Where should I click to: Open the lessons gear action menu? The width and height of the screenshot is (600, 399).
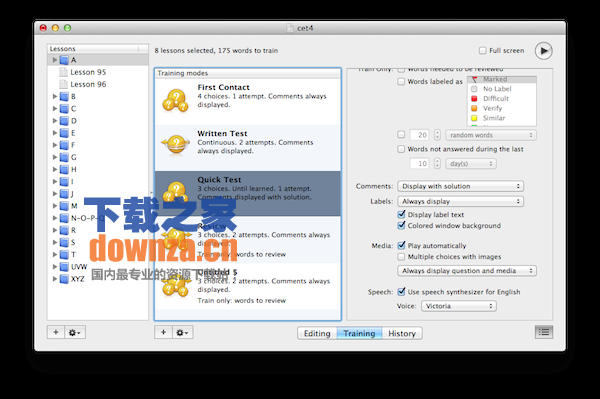click(75, 332)
